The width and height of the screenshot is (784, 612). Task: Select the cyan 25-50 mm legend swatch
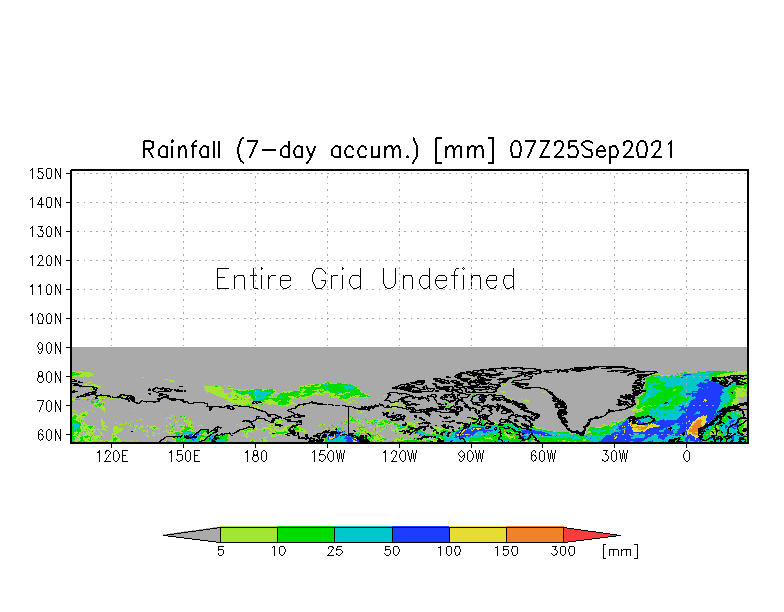tap(364, 534)
